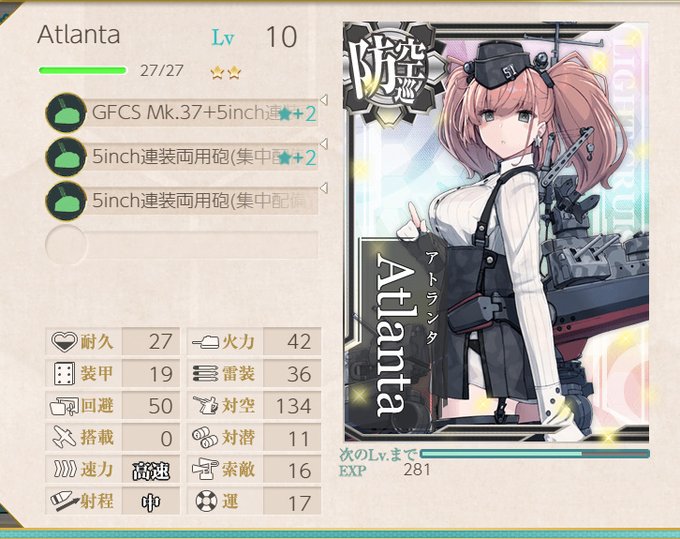
Task: Click the heart icon beside 耐久
Action: click(64, 342)
